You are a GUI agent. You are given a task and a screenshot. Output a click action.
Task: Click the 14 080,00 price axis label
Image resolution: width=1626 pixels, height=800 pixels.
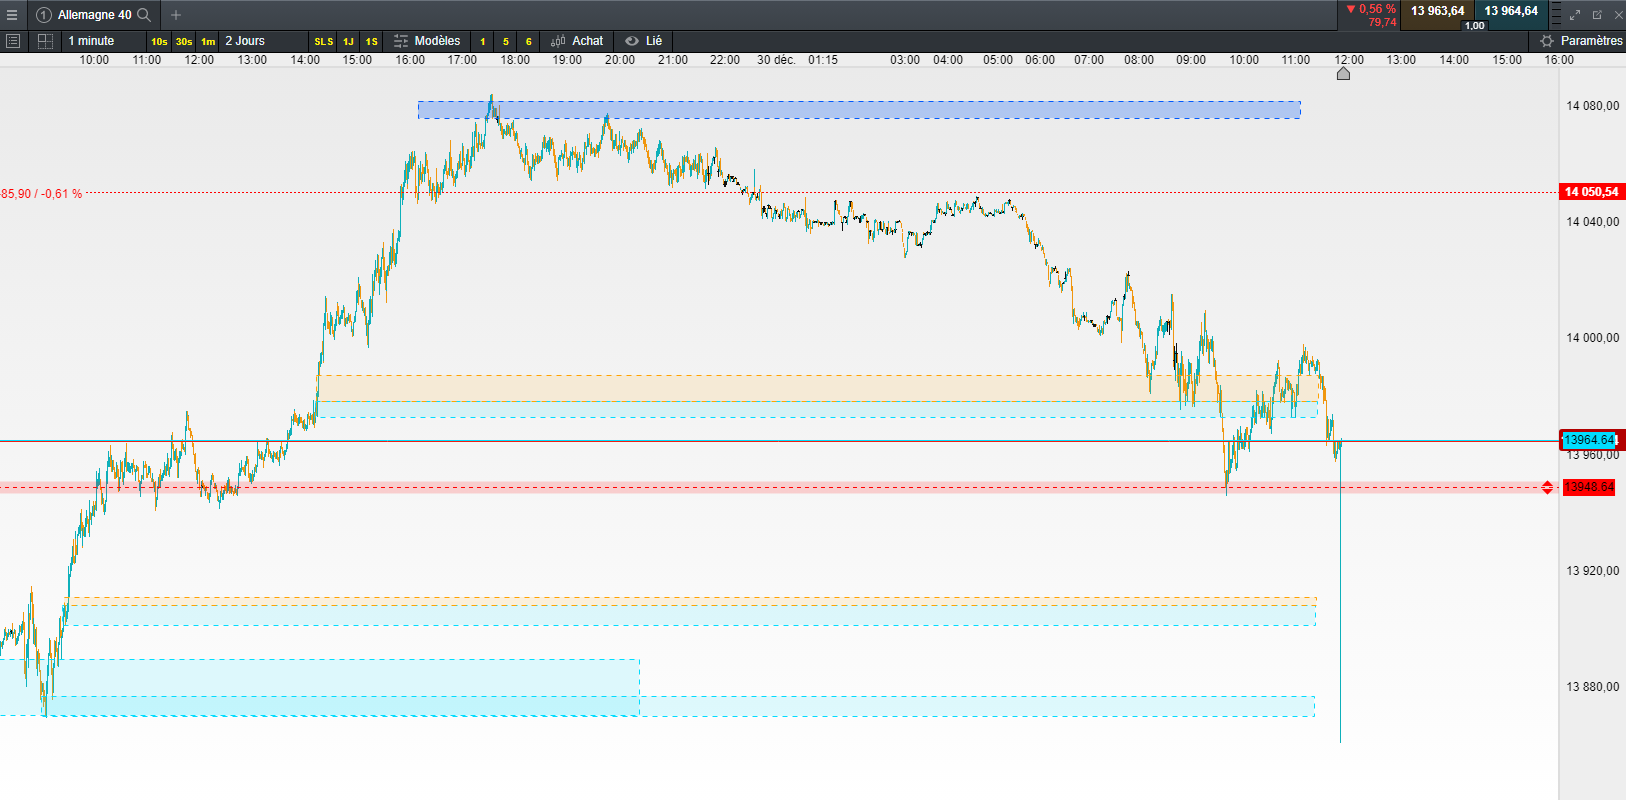coord(1593,106)
